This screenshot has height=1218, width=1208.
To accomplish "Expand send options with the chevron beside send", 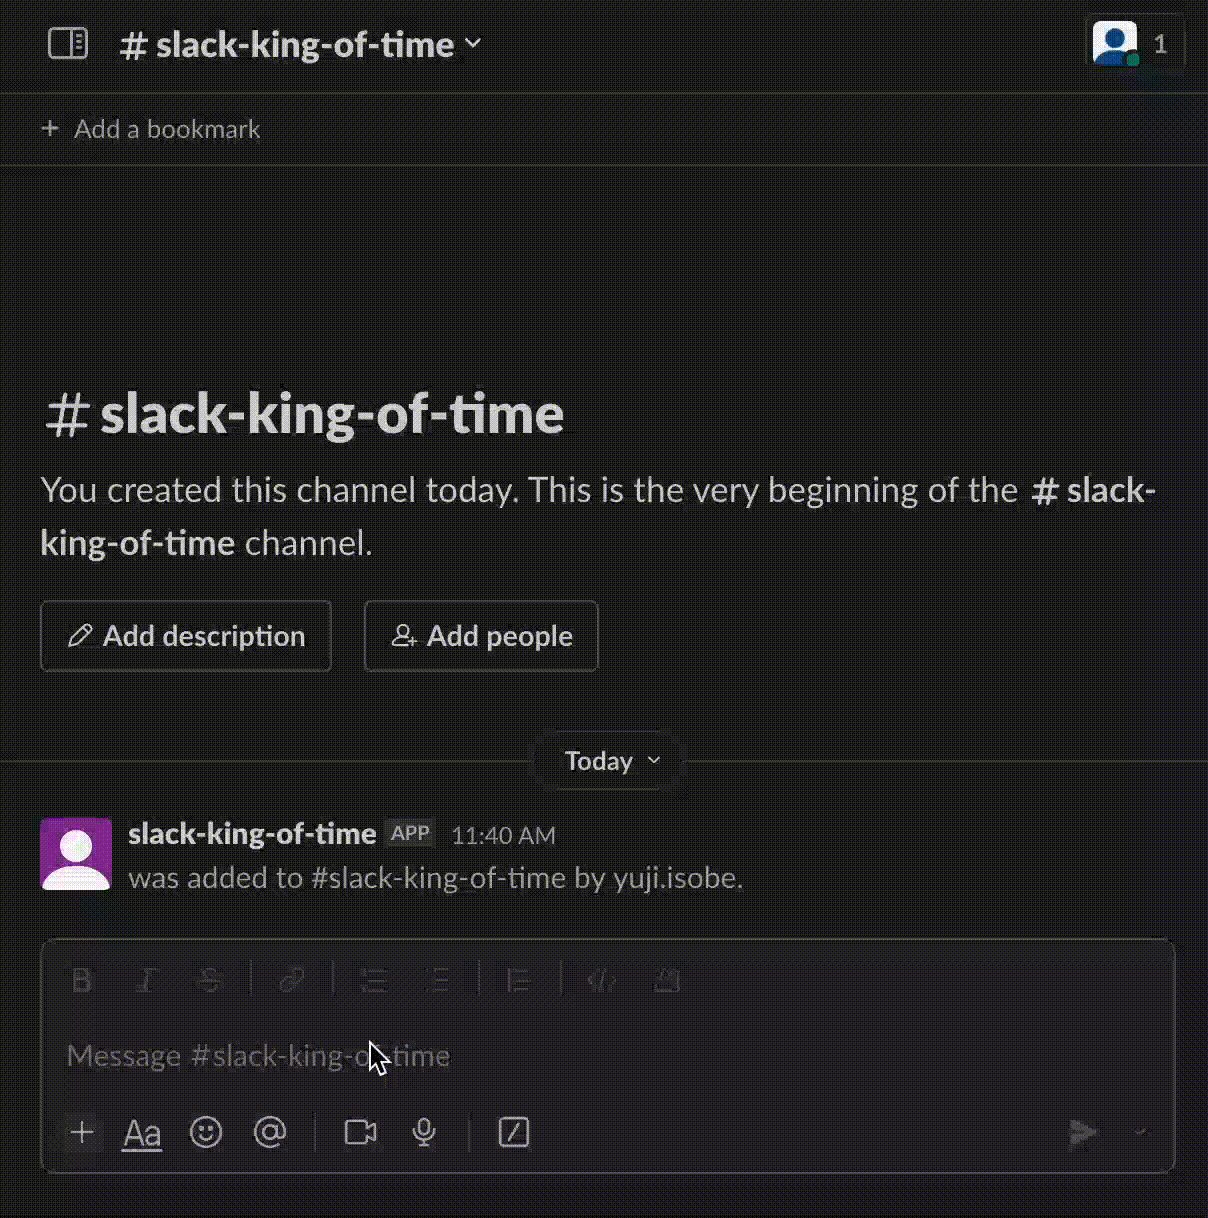I will tap(1140, 1133).
